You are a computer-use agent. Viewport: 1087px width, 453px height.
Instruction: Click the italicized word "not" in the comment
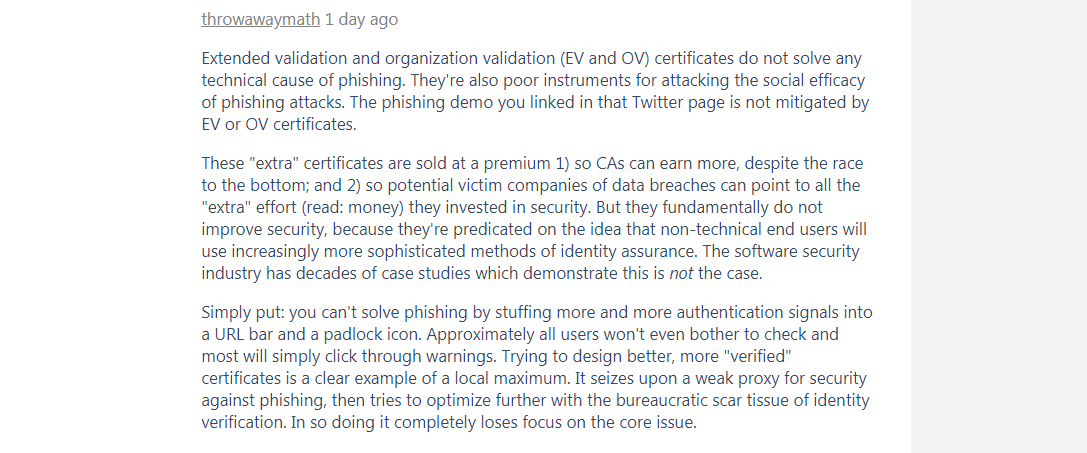click(x=681, y=273)
